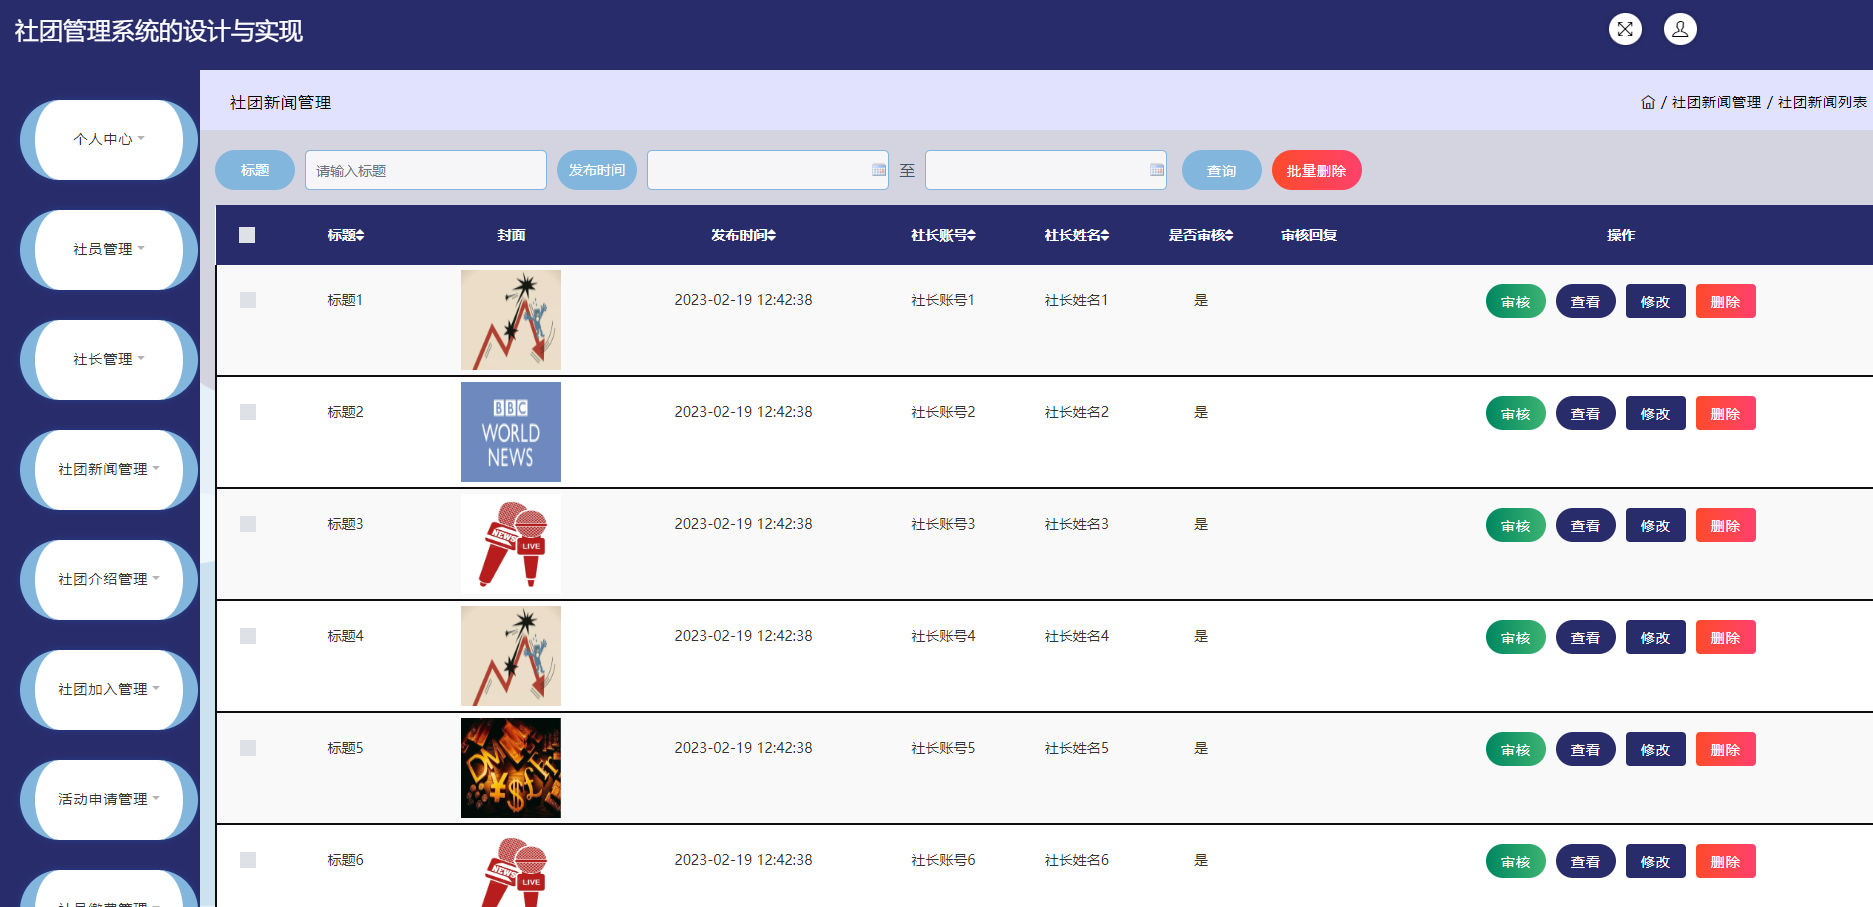Click the 批量删除 bulk delete button
The image size is (1873, 907).
[x=1317, y=170]
